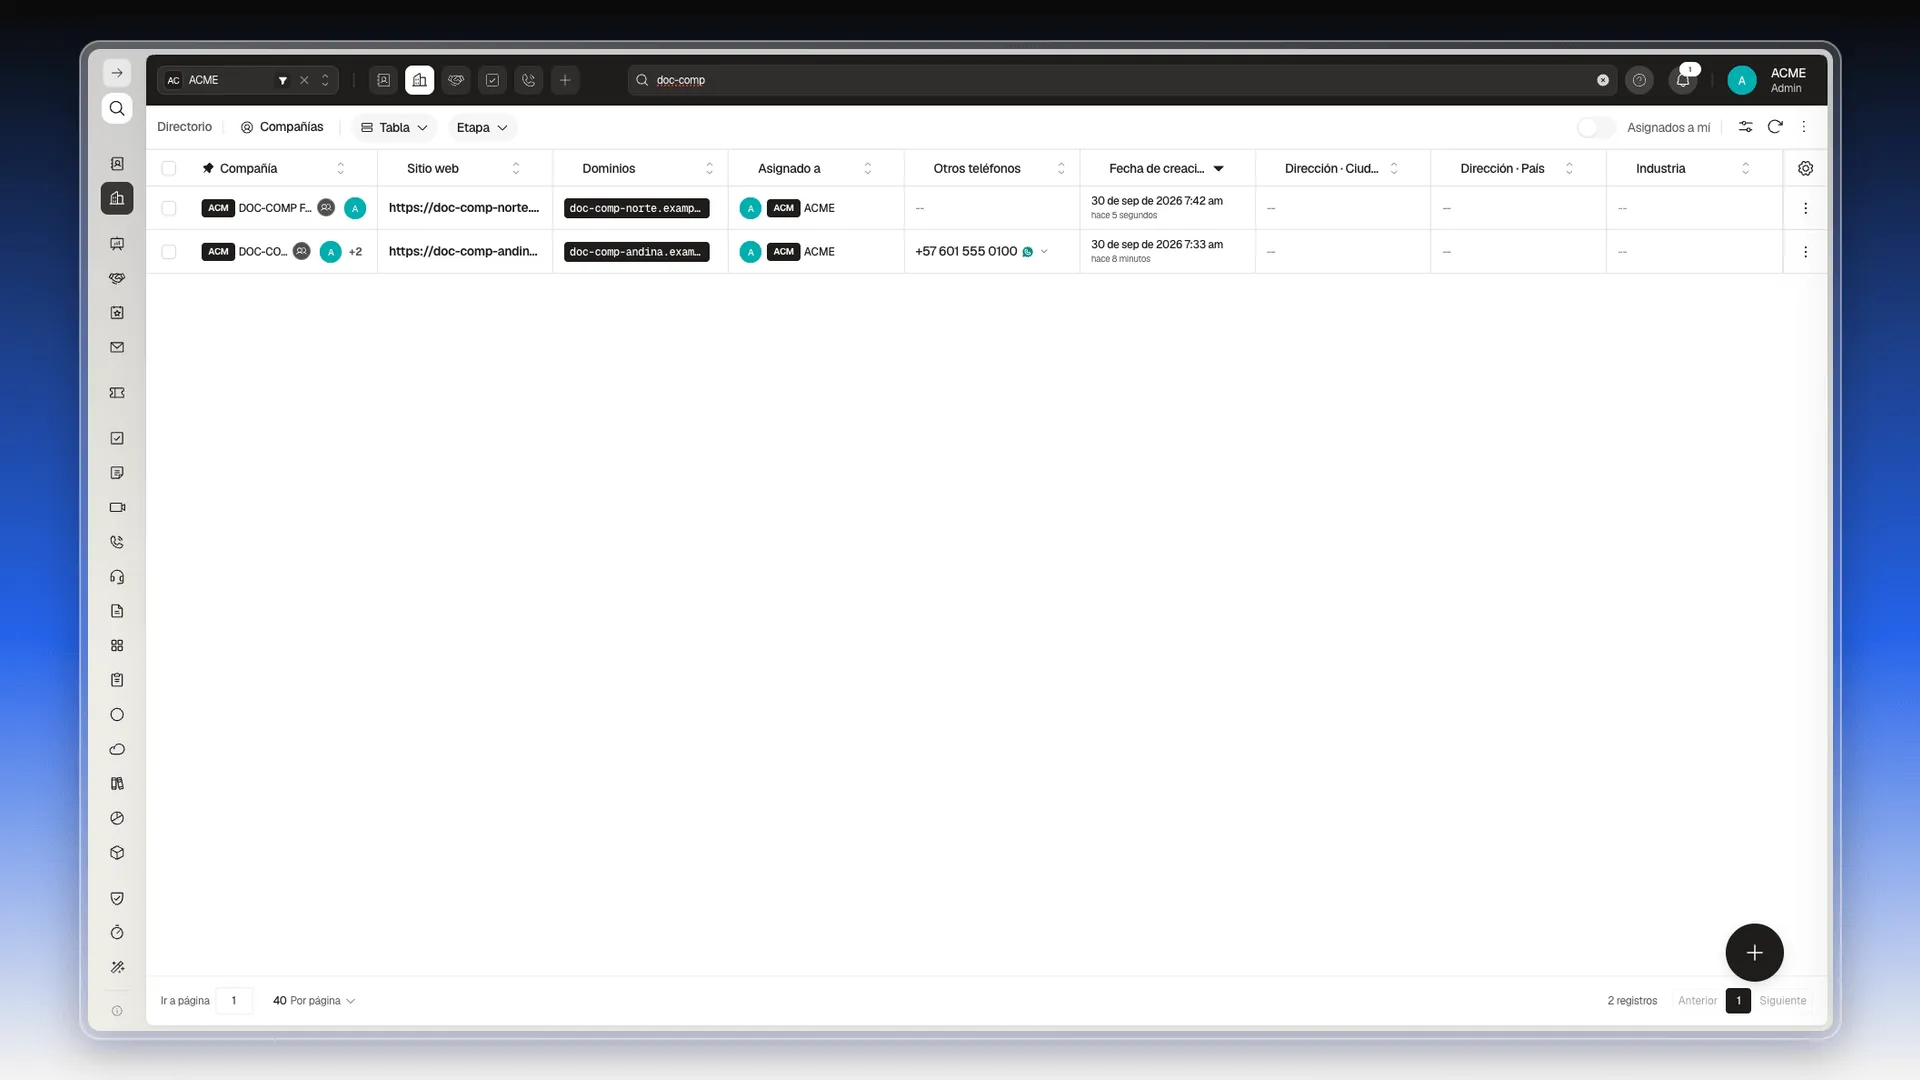Open the 40 Por página dropdown
This screenshot has width=1920, height=1080.
point(314,1000)
